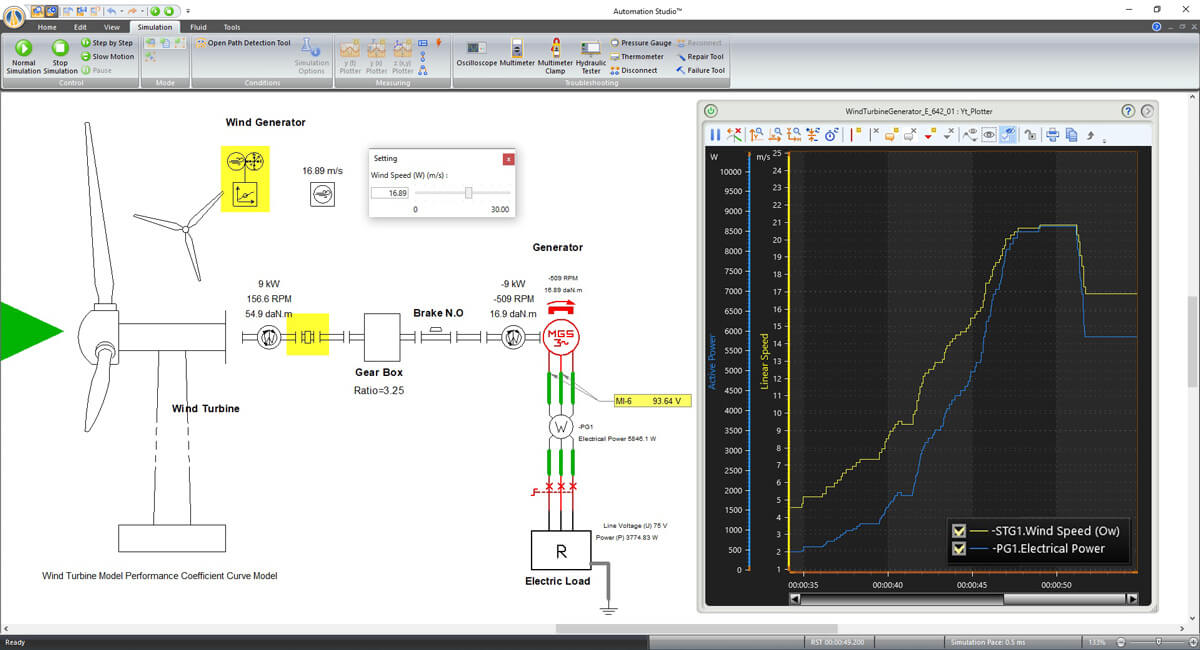
Task: Start Normal Simulation
Action: (23, 57)
